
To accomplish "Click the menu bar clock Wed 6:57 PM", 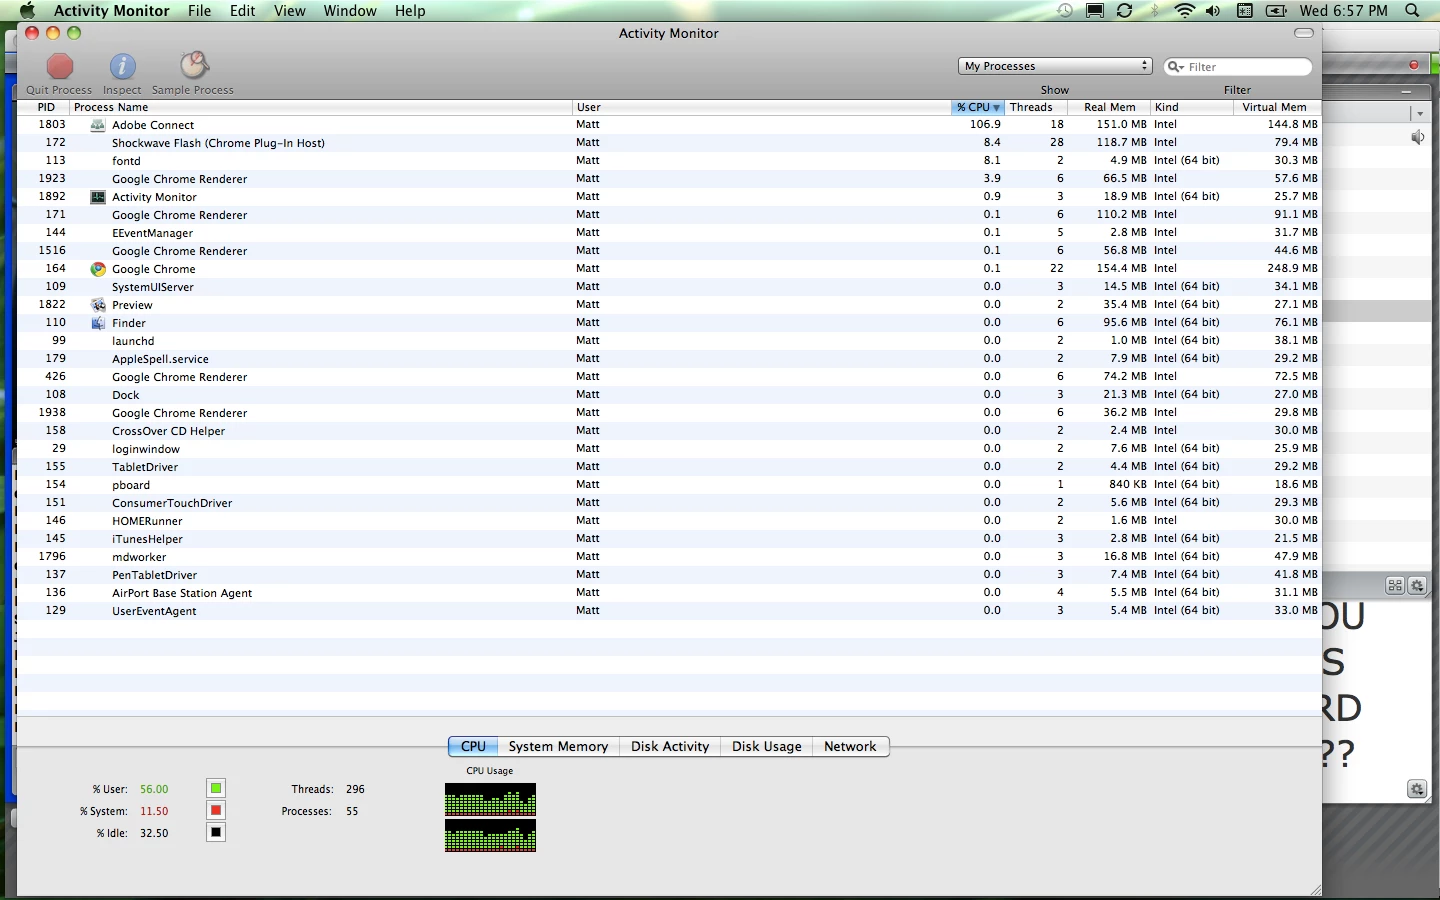I will 1343,10.
